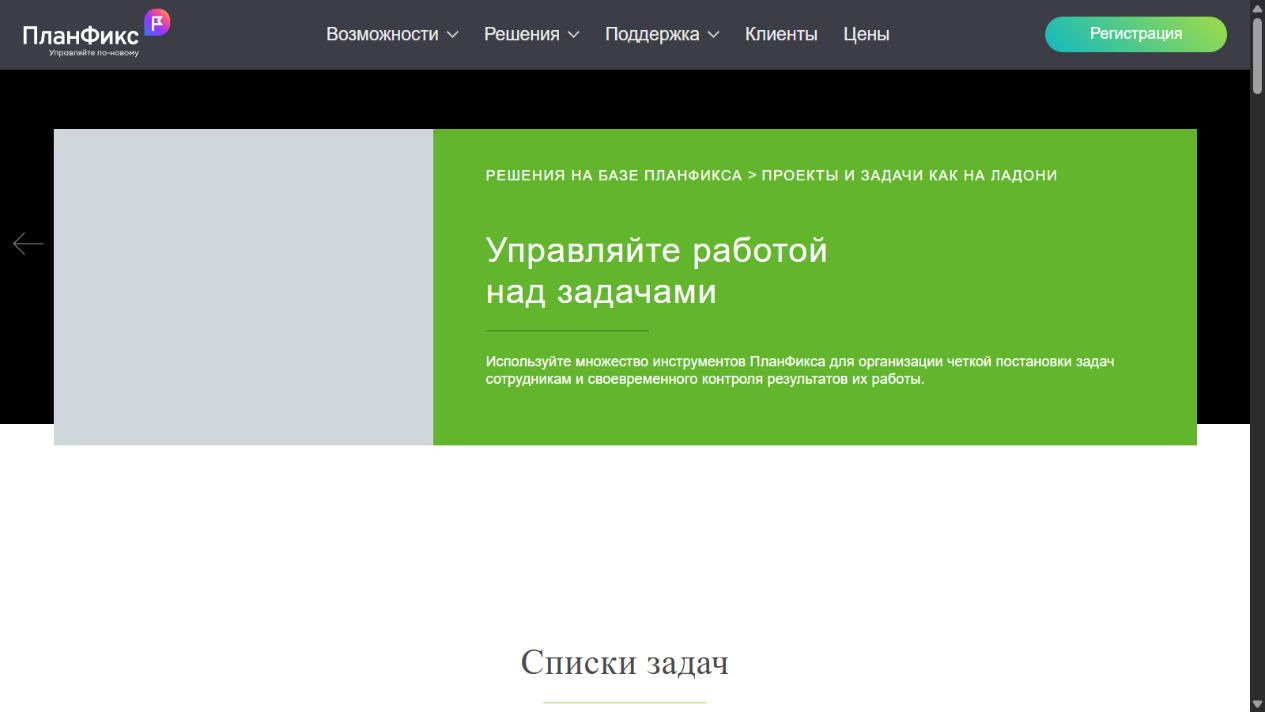Click the page scrollbar thumb

1257,56
